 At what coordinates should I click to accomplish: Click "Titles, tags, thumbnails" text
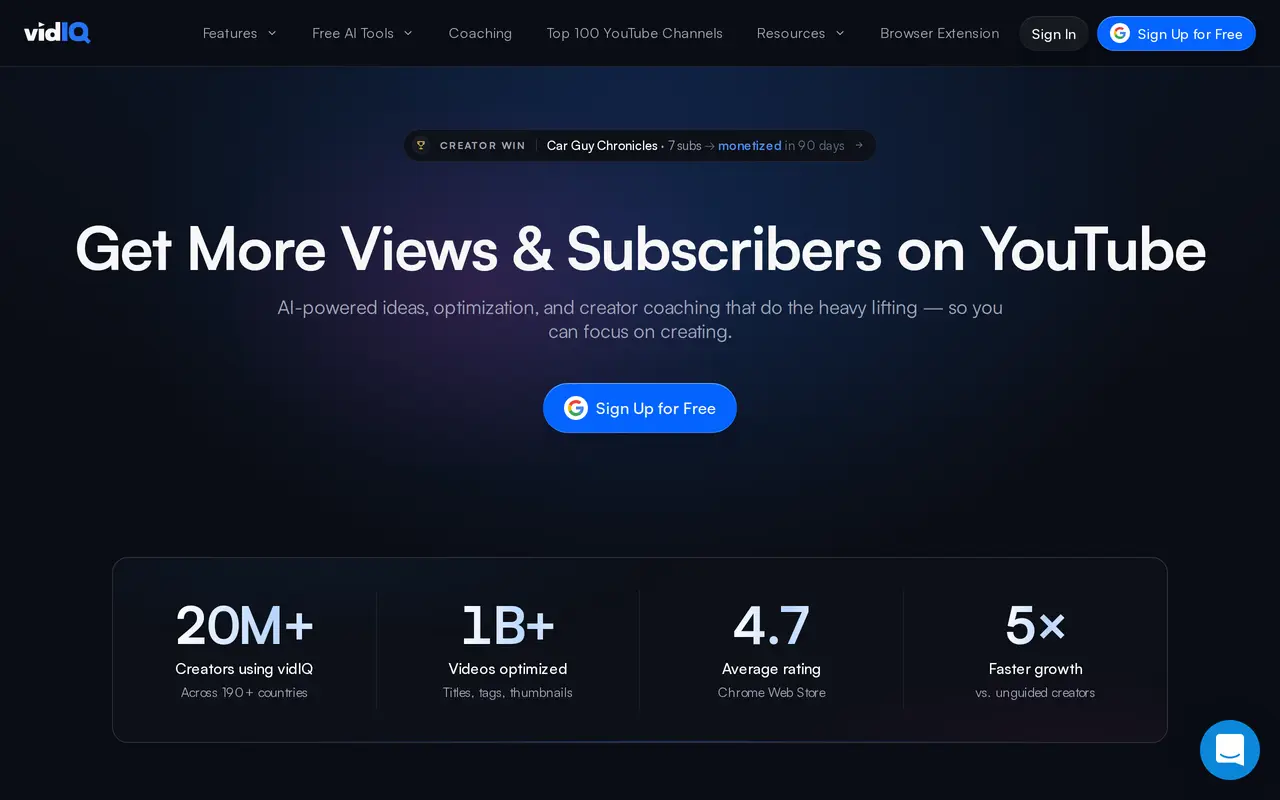pyautogui.click(x=508, y=692)
